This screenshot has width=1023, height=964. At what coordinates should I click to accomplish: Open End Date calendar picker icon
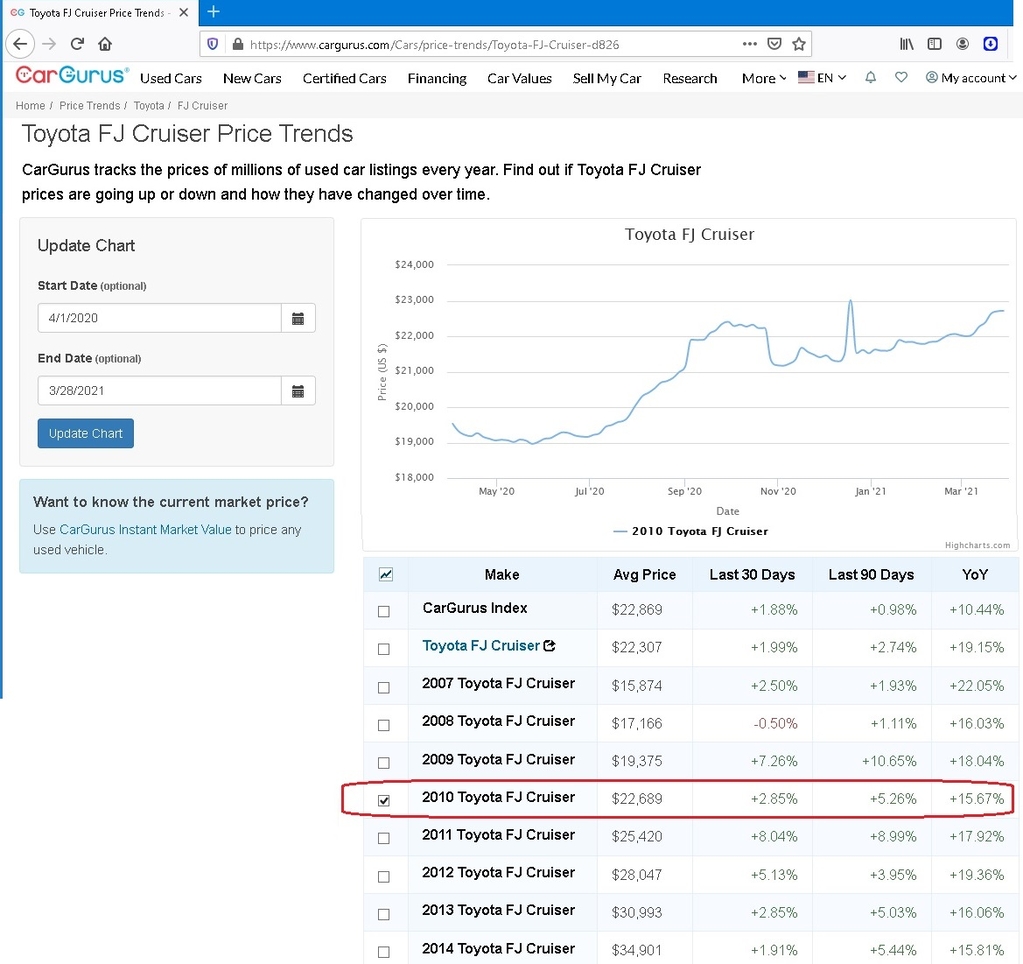click(298, 391)
